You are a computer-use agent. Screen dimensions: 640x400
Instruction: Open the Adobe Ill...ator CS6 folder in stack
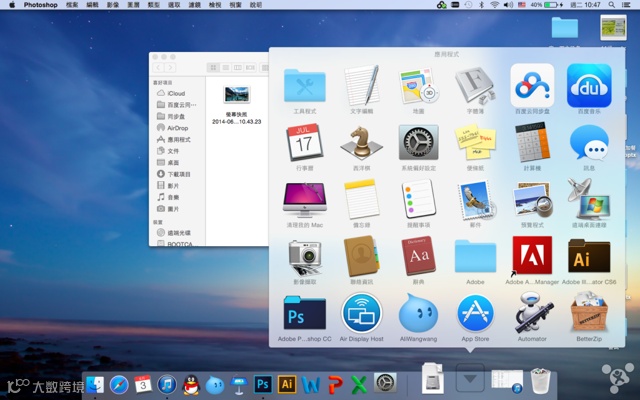pyautogui.click(x=589, y=256)
